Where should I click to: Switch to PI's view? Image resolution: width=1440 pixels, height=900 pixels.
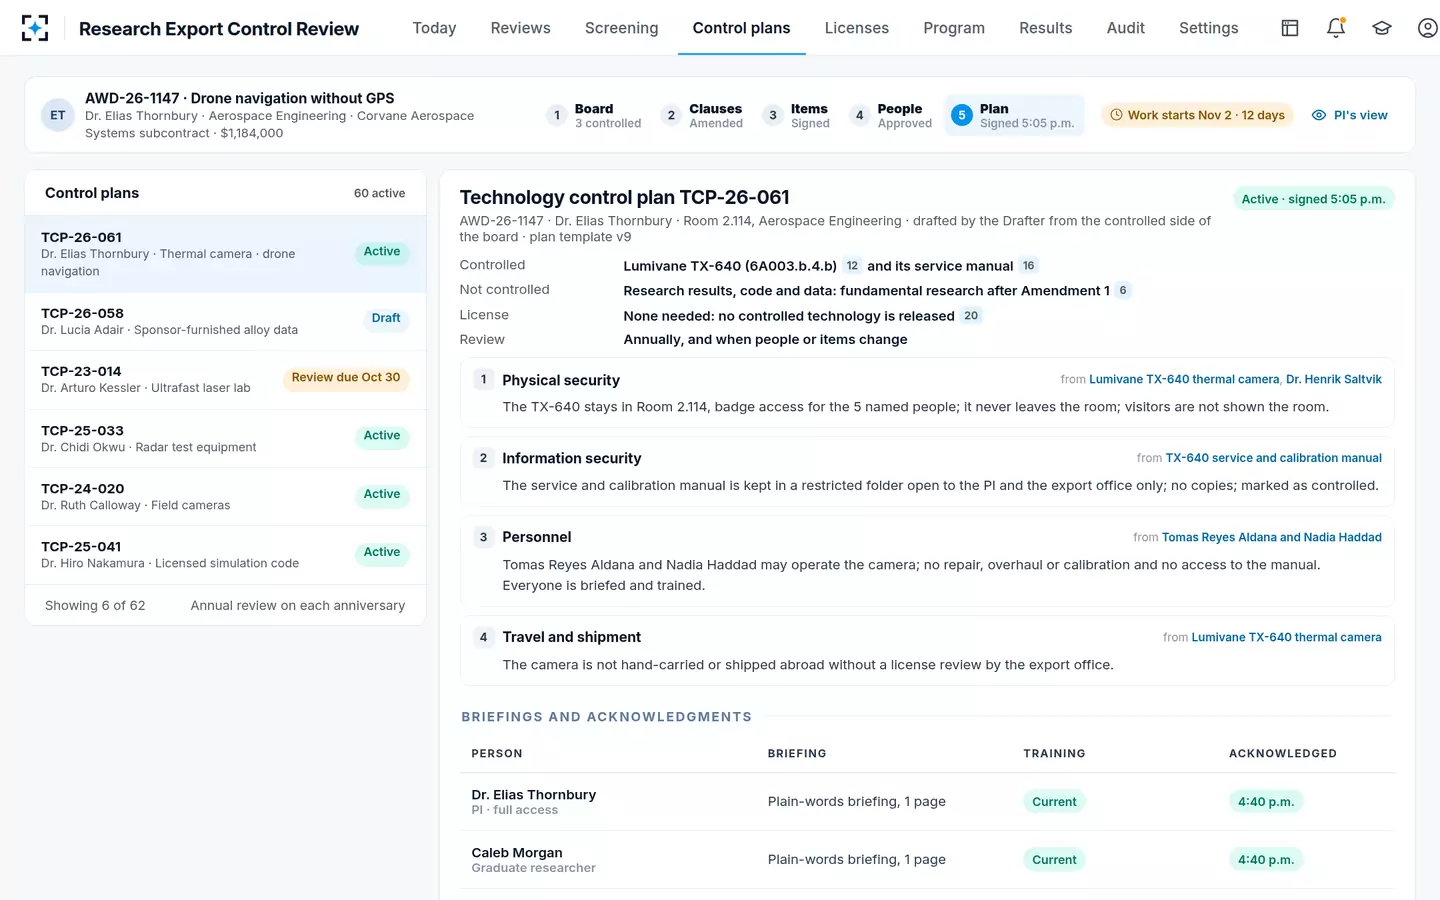[x=1350, y=115]
